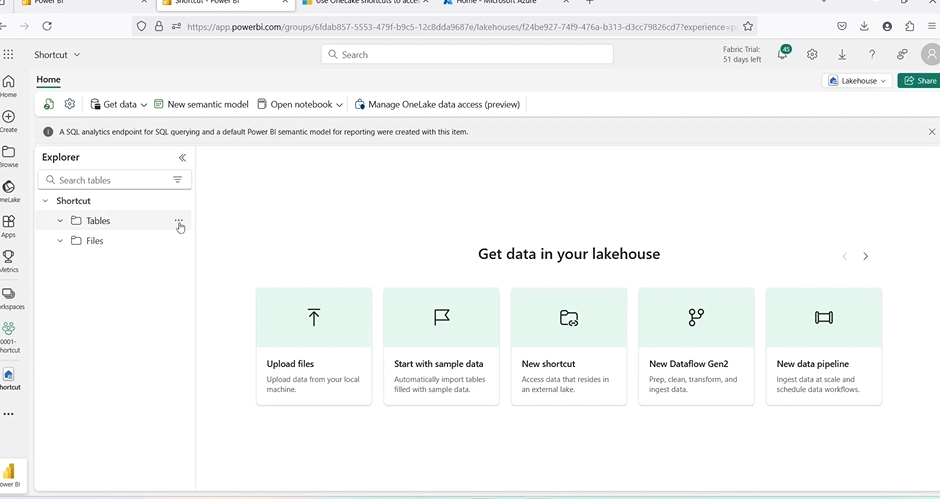Open the Open notebook dropdown
Screen dimensions: 940x499
click(300, 104)
